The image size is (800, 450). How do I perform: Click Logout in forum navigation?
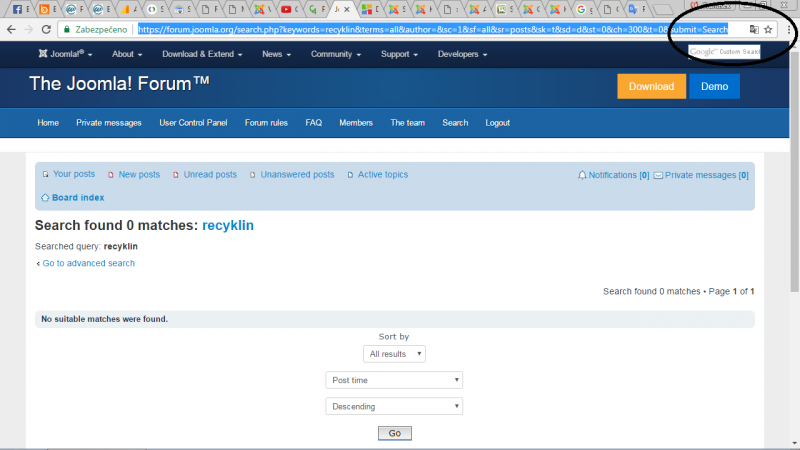point(497,123)
